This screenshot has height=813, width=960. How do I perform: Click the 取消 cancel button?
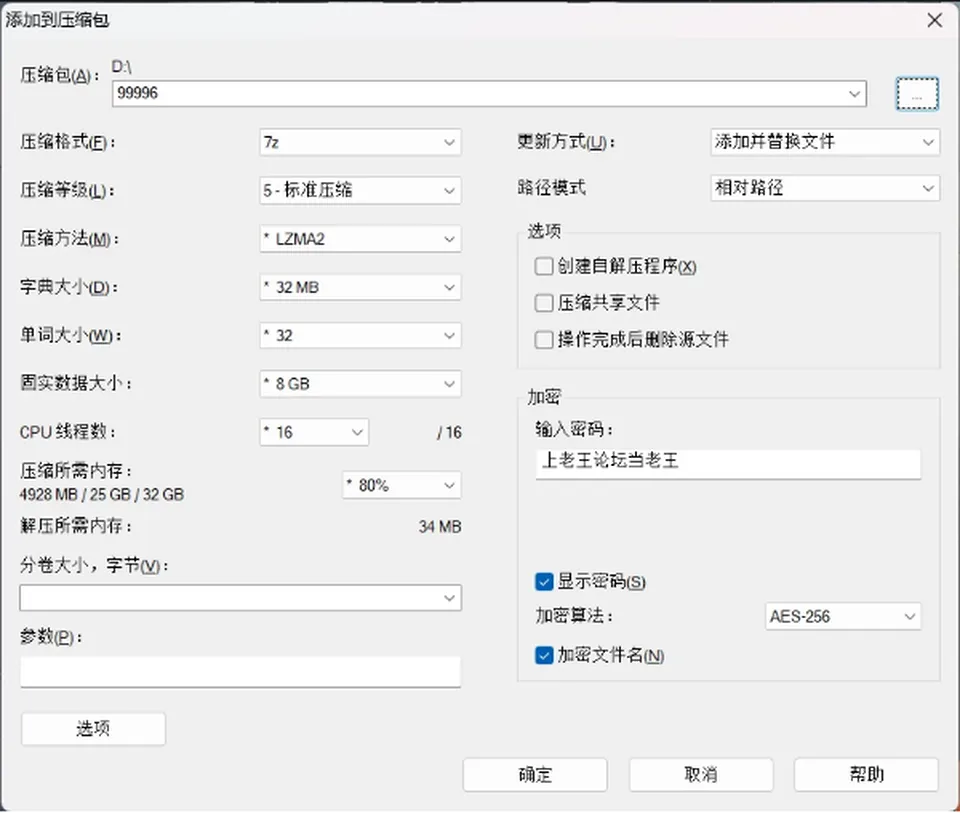pyautogui.click(x=701, y=774)
